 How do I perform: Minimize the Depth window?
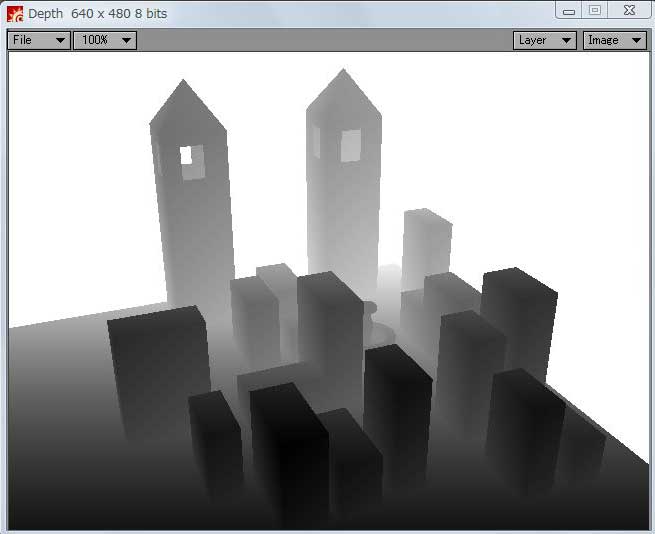coord(569,11)
